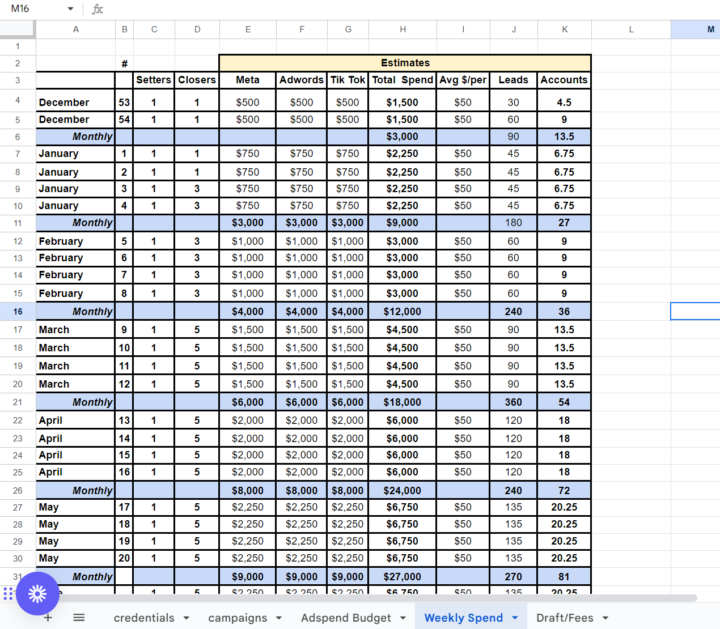Viewport: 720px width, 629px height.
Task: Click the formula bar input area
Action: [411, 9]
